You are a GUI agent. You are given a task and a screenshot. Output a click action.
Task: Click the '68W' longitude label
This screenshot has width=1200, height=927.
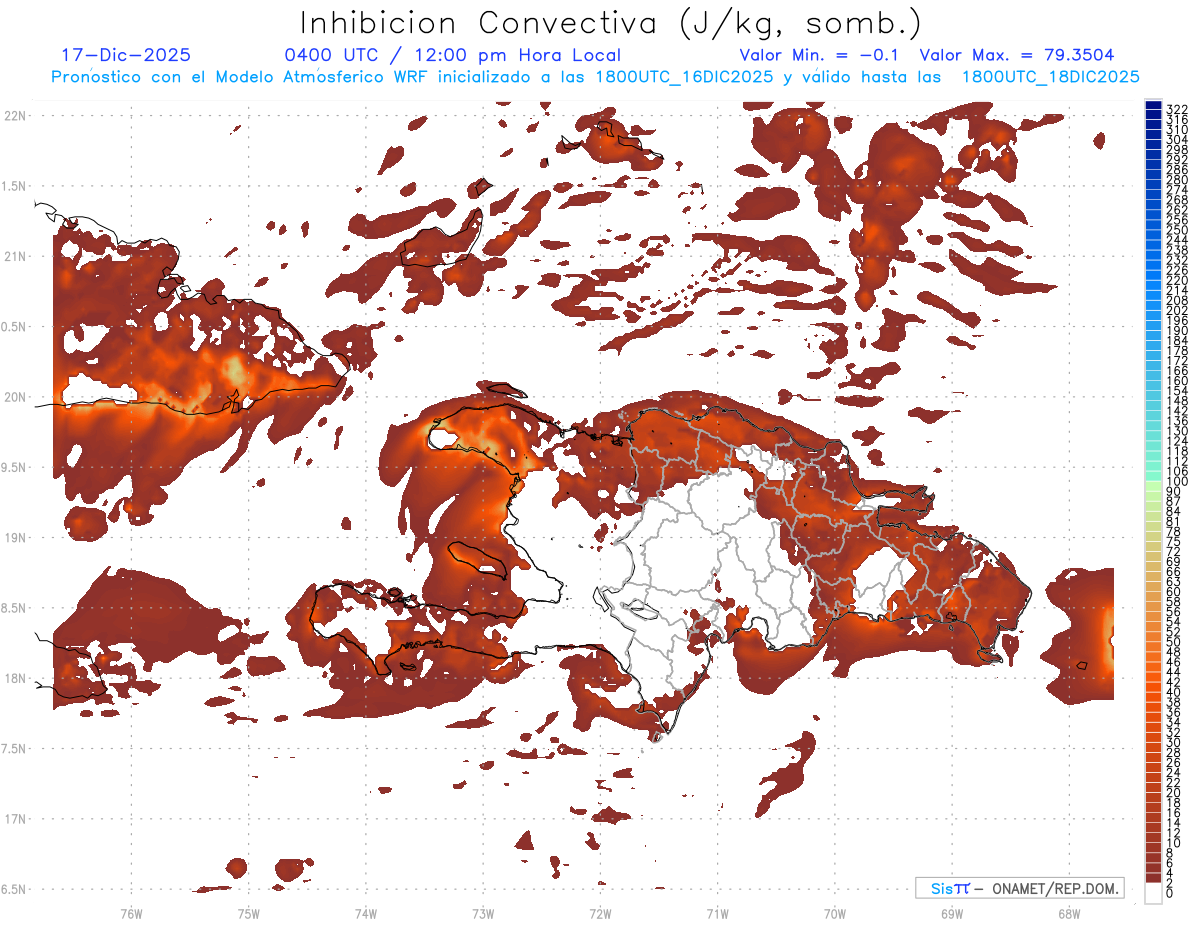pos(1068,912)
